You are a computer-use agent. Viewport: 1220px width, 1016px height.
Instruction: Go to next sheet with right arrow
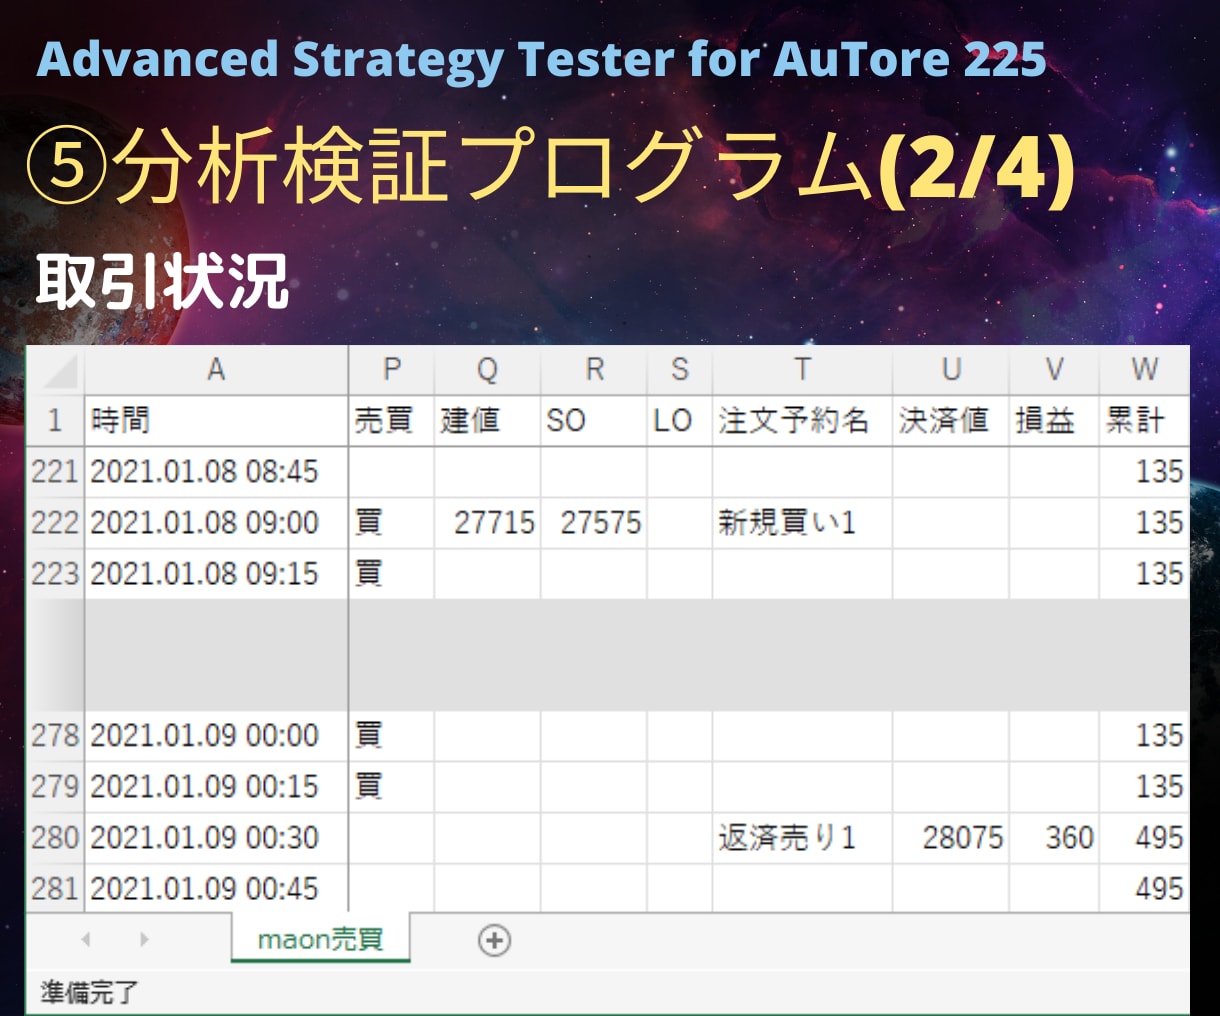[x=144, y=940]
